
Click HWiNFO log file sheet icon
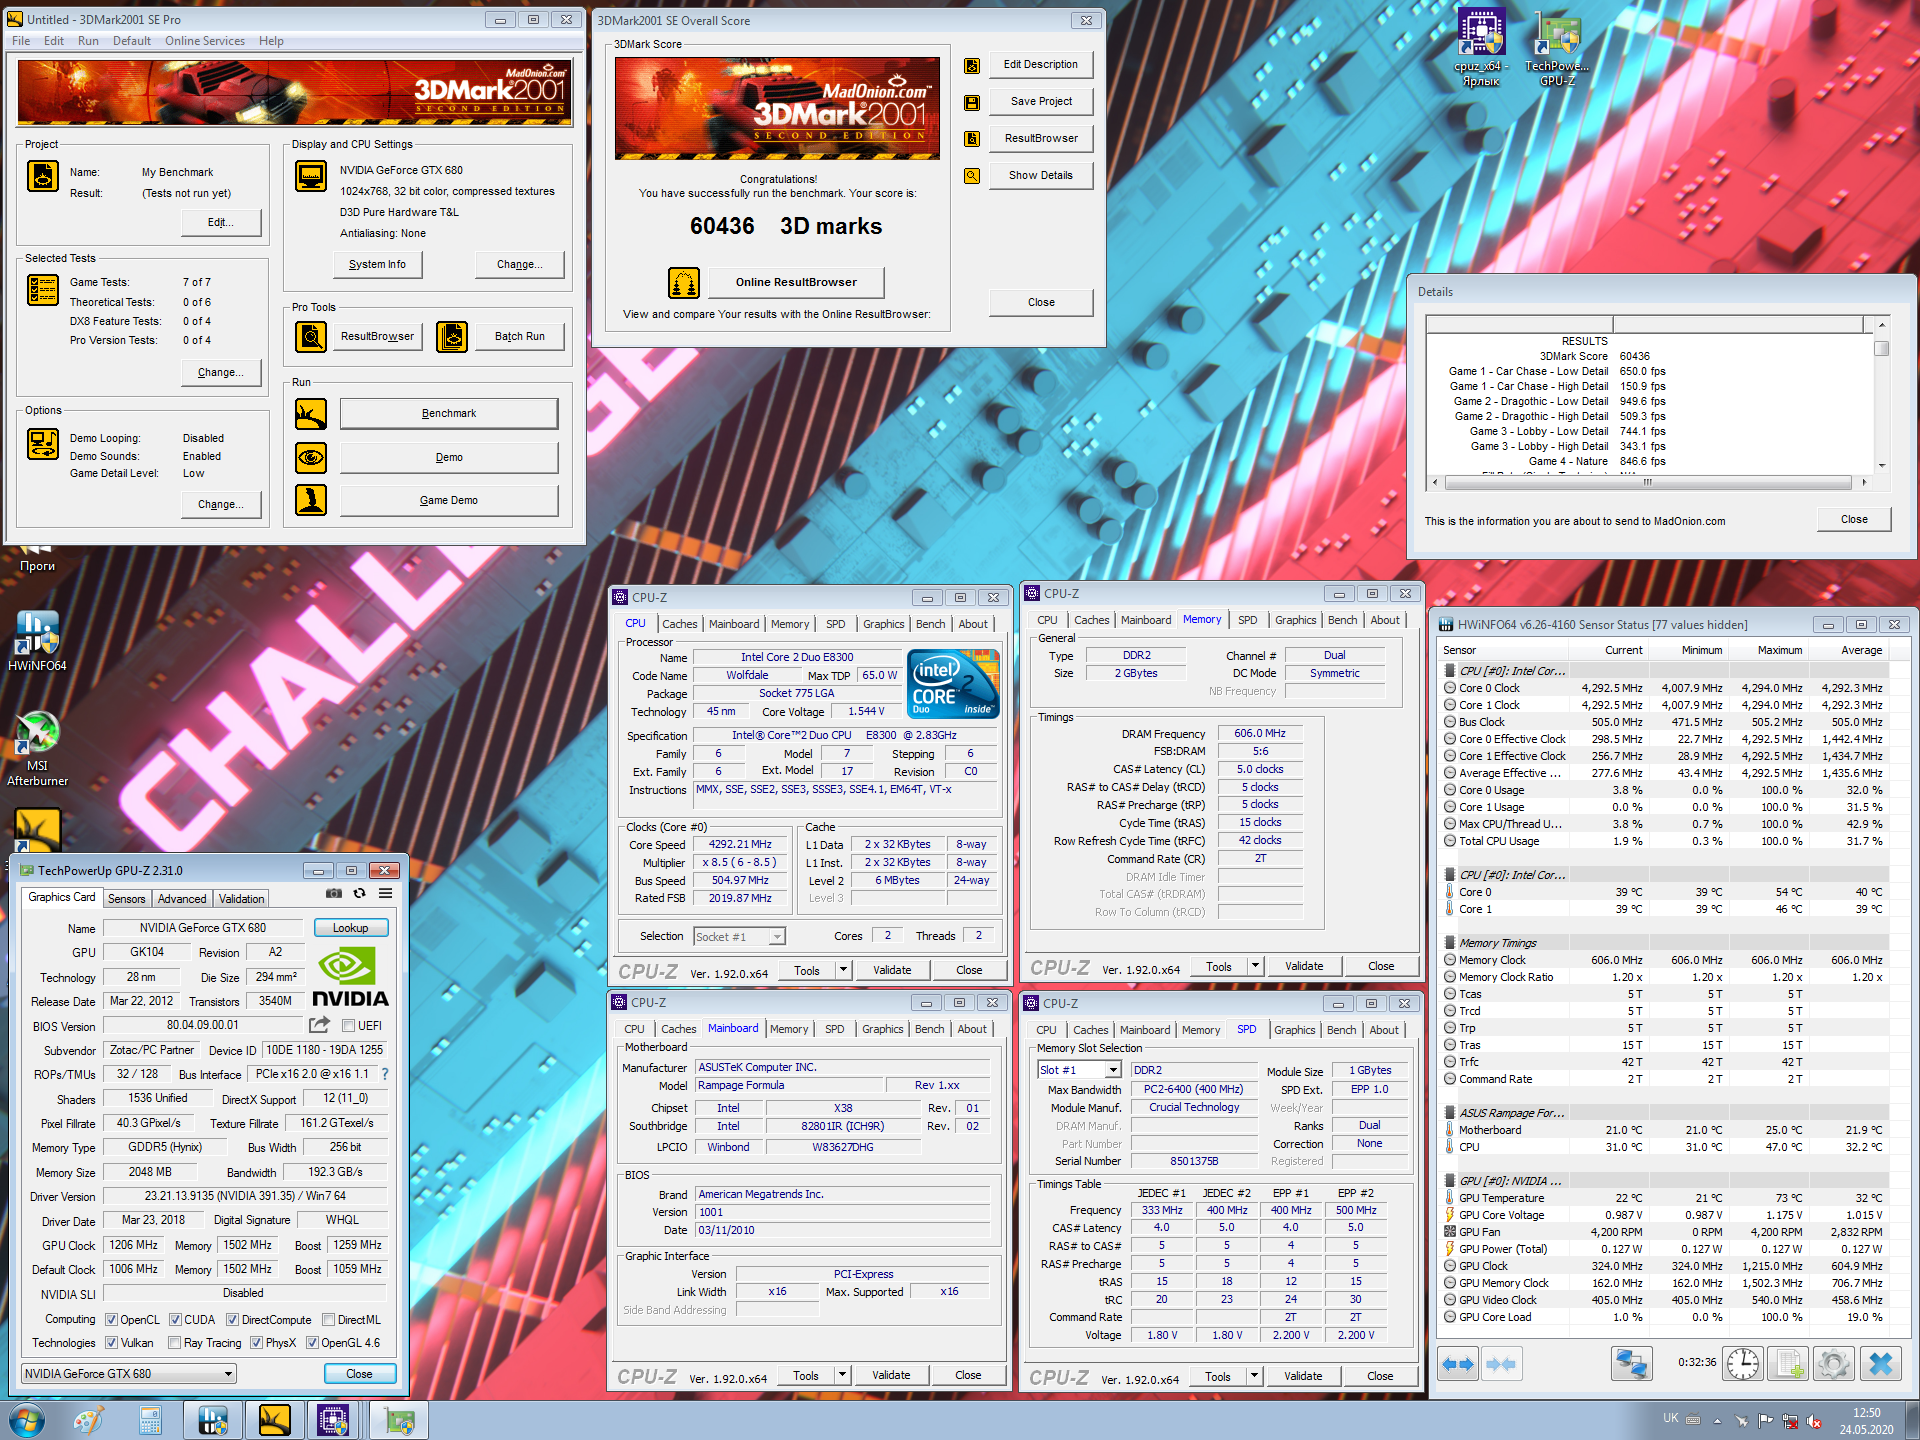[x=1788, y=1364]
